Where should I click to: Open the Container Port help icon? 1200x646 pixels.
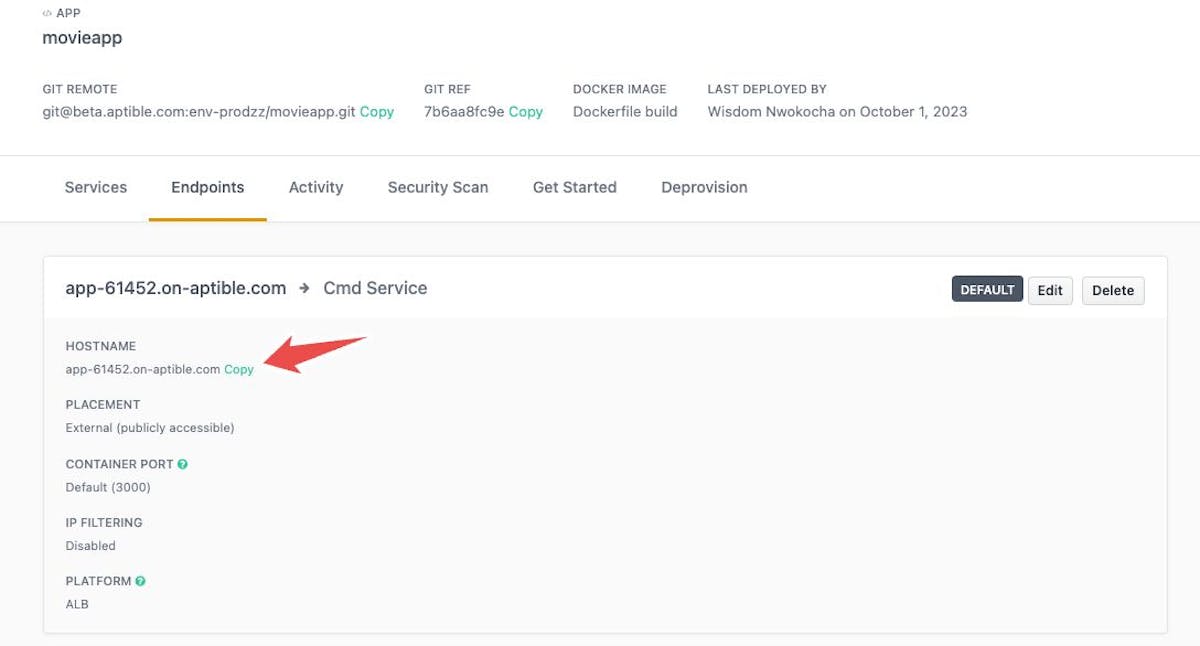click(182, 464)
